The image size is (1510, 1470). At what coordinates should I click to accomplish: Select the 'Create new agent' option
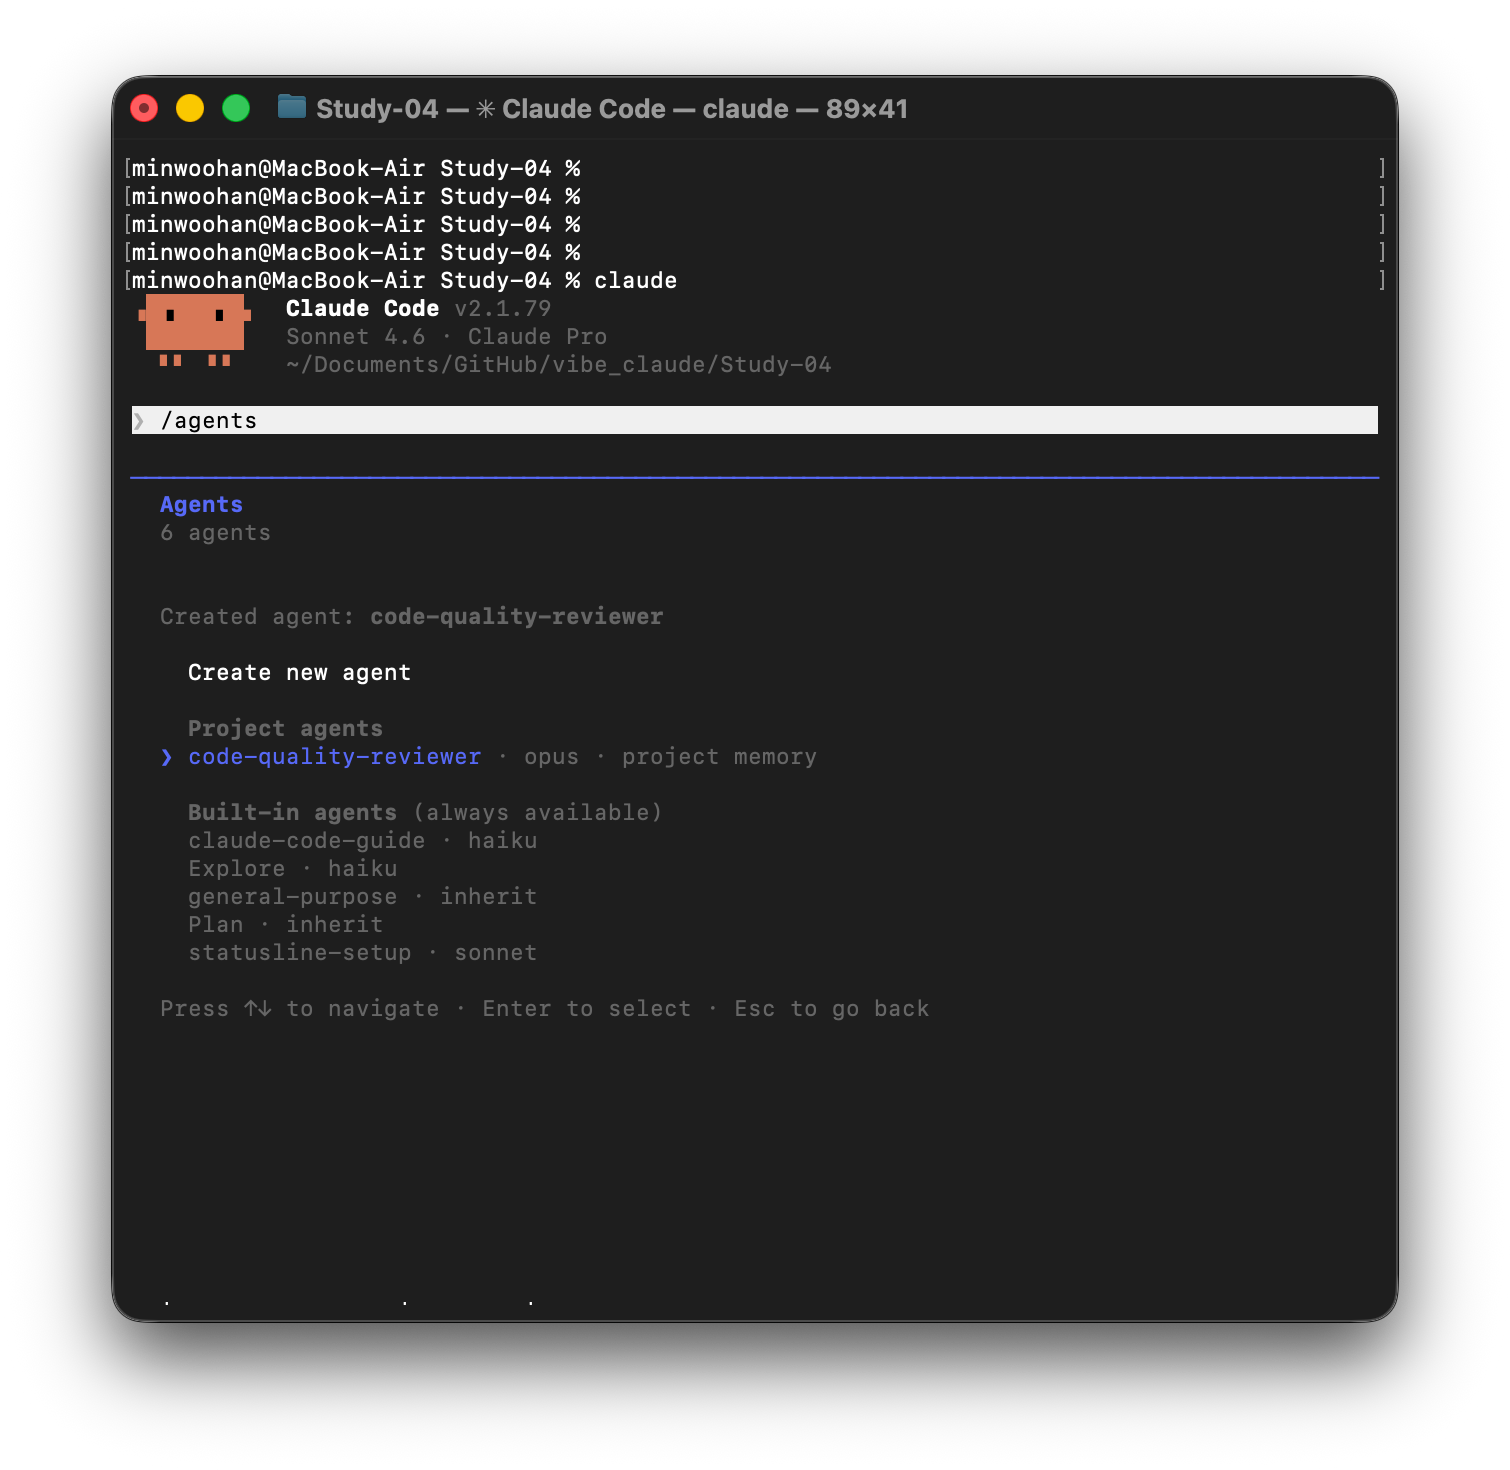point(299,672)
